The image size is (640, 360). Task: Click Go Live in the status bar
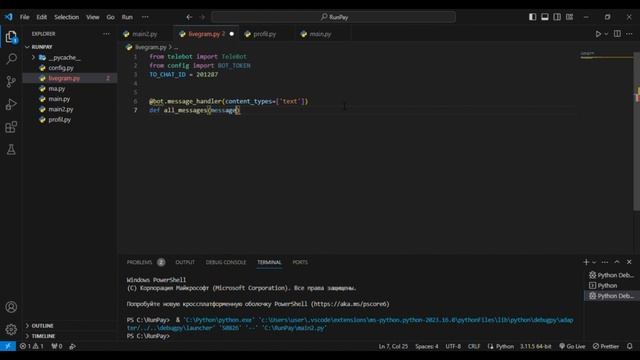coord(572,346)
